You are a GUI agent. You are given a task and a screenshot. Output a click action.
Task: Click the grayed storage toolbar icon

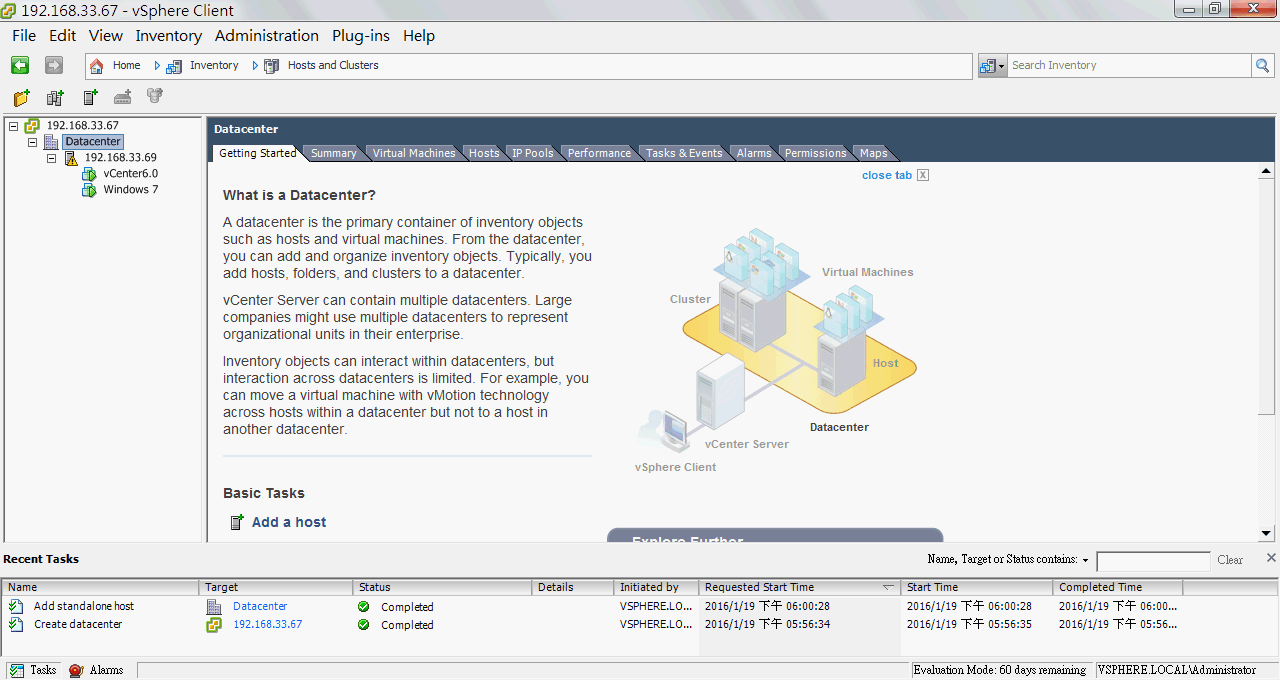tap(155, 97)
